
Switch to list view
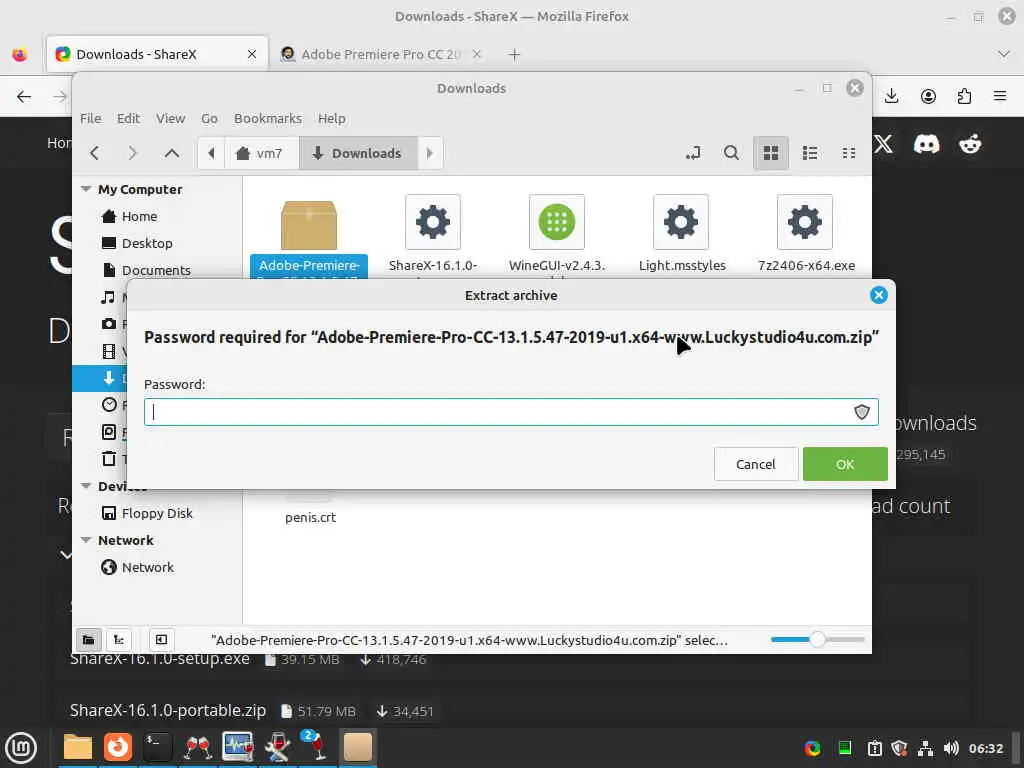[x=810, y=153]
